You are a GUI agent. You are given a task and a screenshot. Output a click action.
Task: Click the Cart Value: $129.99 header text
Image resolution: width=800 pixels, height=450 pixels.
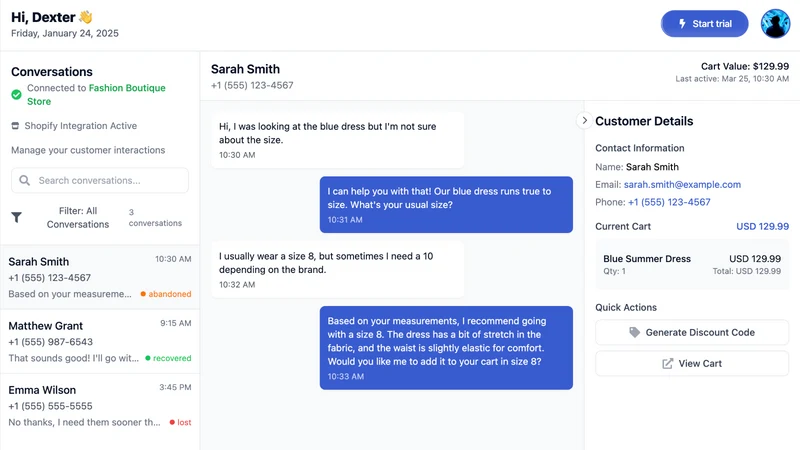(744, 66)
